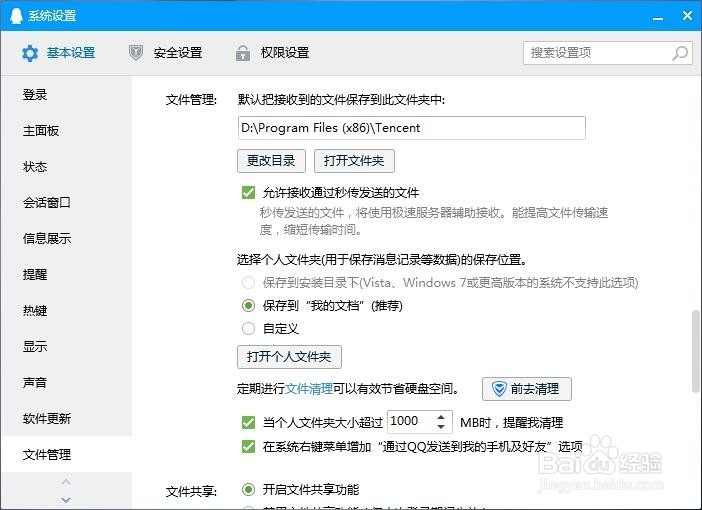Click the 打开个人文件夹 button
The width and height of the screenshot is (702, 510).
click(x=289, y=357)
